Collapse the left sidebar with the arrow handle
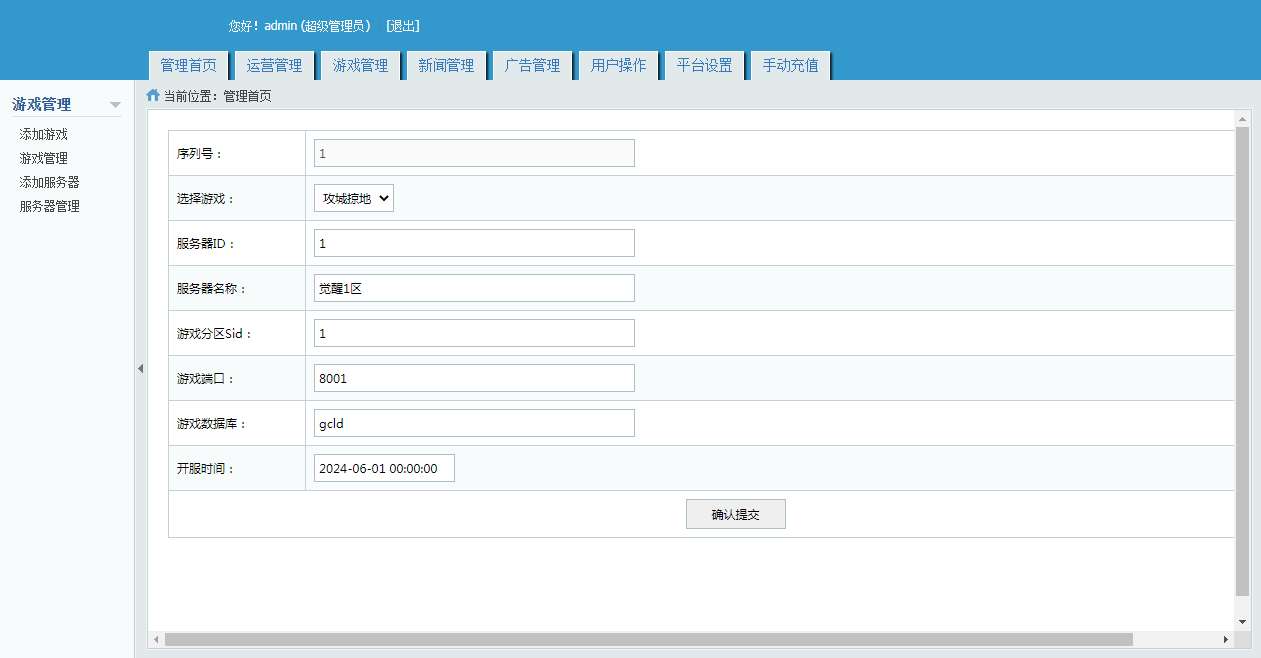The width and height of the screenshot is (1261, 658). [140, 368]
